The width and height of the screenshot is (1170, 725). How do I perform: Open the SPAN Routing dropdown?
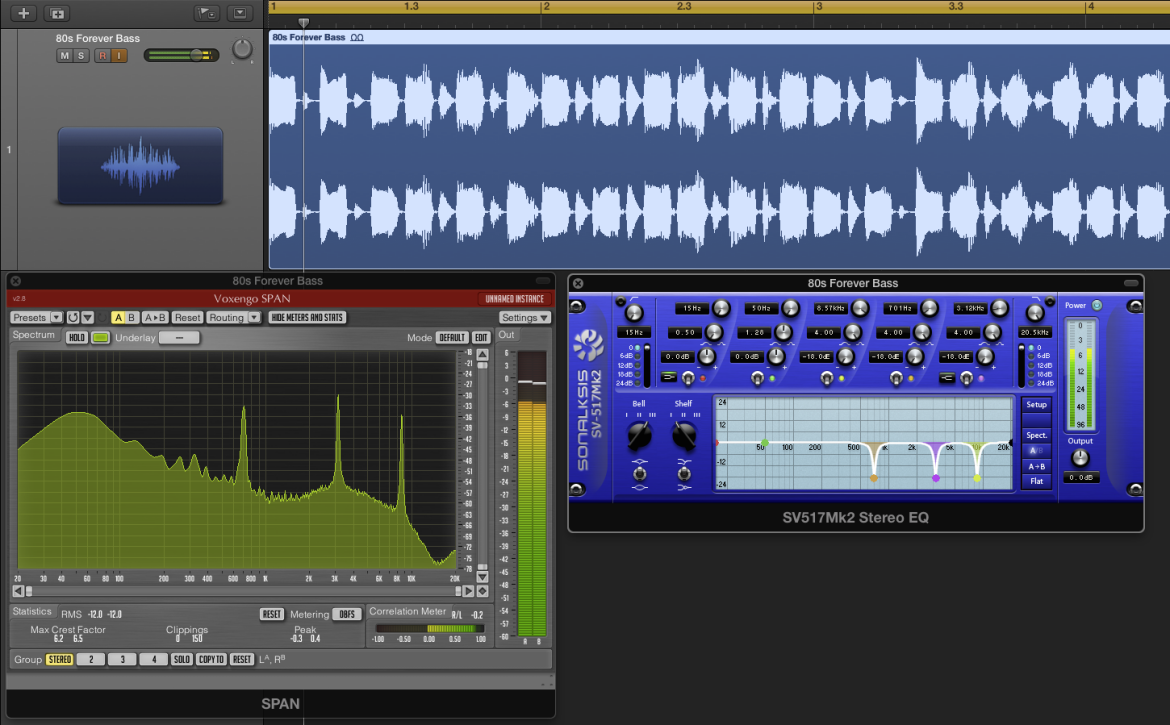tap(234, 318)
